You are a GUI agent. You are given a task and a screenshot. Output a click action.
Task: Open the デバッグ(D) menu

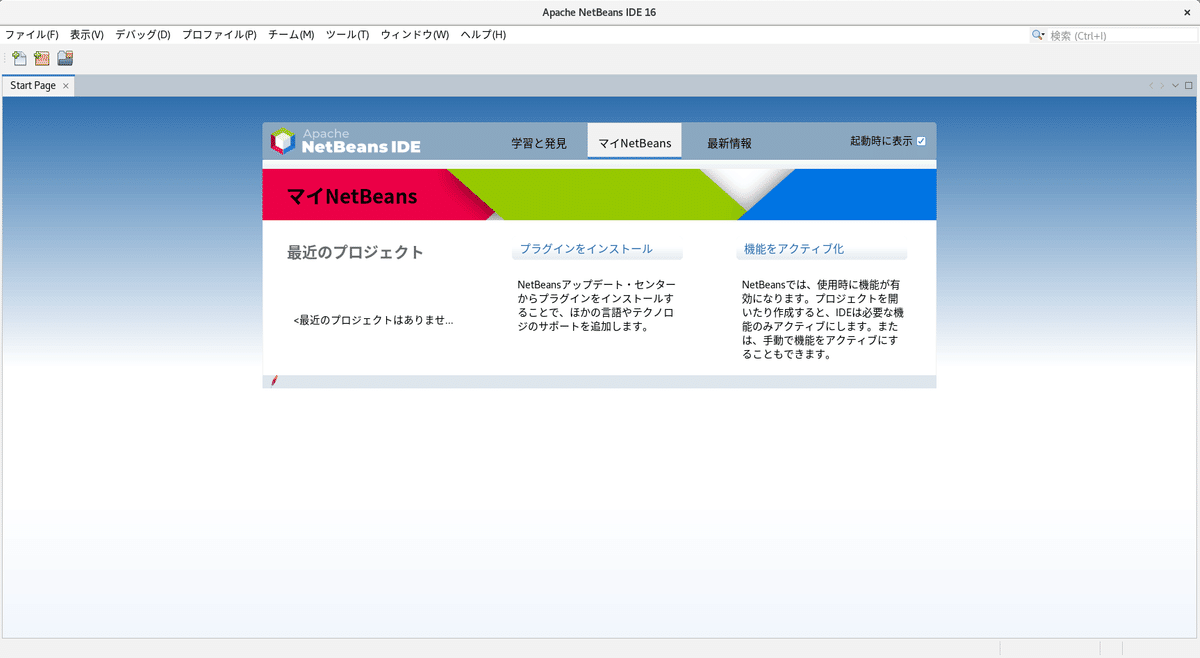click(143, 35)
